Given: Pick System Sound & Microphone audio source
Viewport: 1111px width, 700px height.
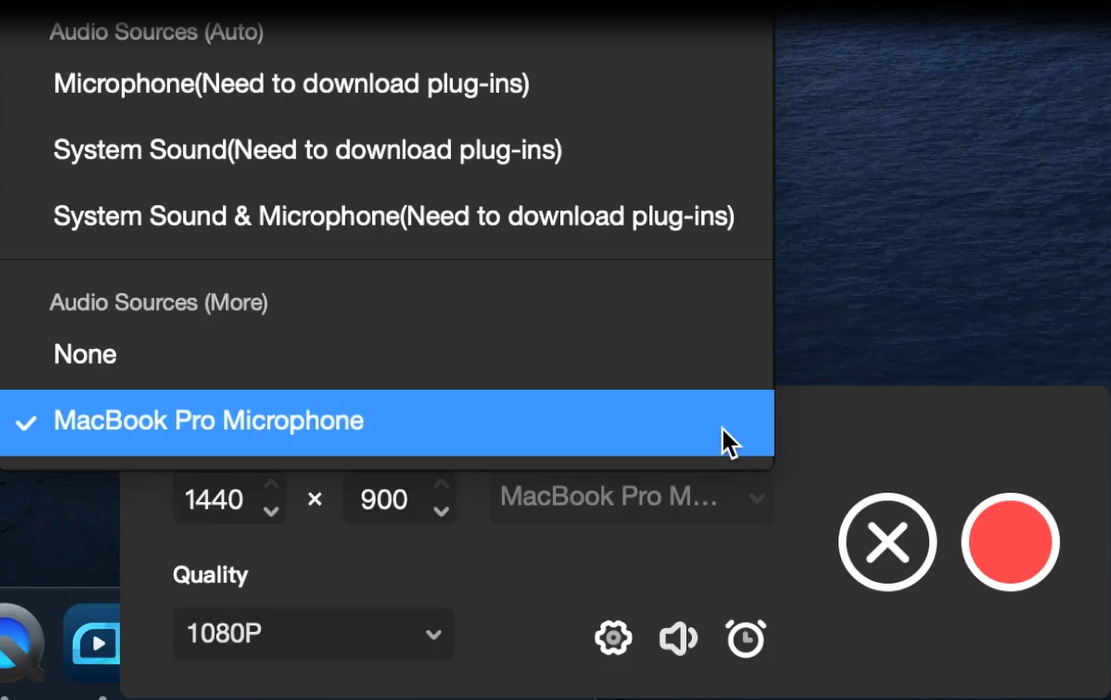Looking at the screenshot, I should tap(387, 216).
